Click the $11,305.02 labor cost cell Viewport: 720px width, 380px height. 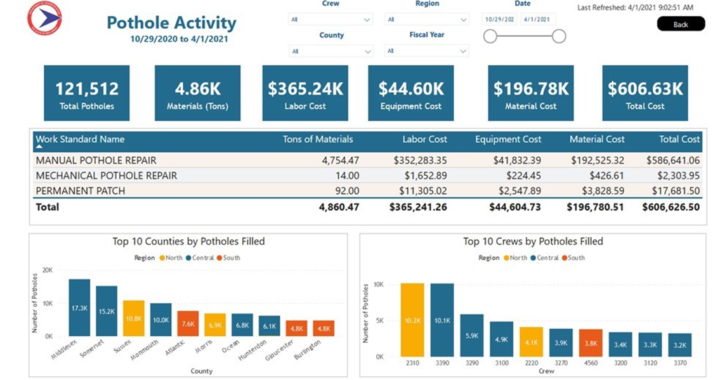point(423,190)
